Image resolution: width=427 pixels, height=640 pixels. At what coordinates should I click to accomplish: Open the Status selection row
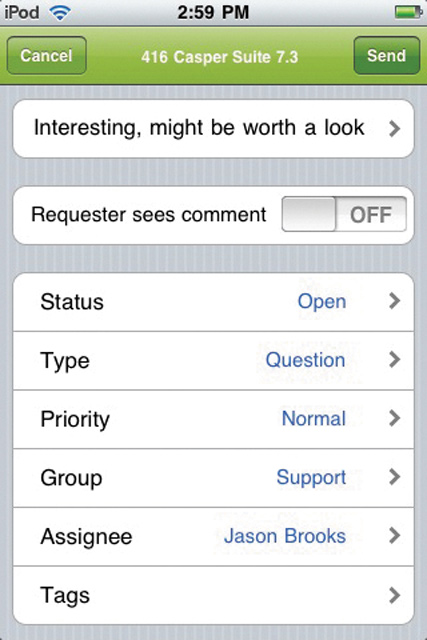click(214, 302)
